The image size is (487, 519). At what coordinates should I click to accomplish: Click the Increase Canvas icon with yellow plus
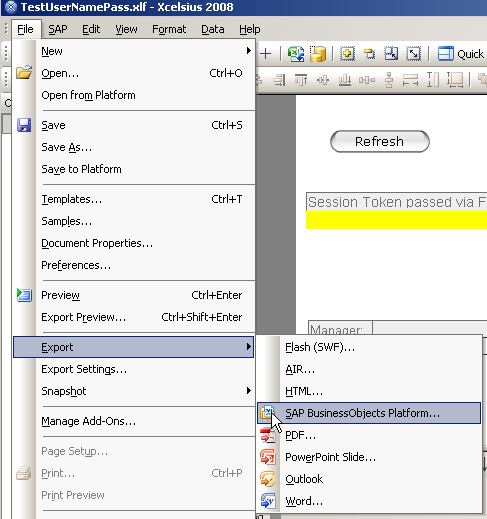pyautogui.click(x=347, y=53)
